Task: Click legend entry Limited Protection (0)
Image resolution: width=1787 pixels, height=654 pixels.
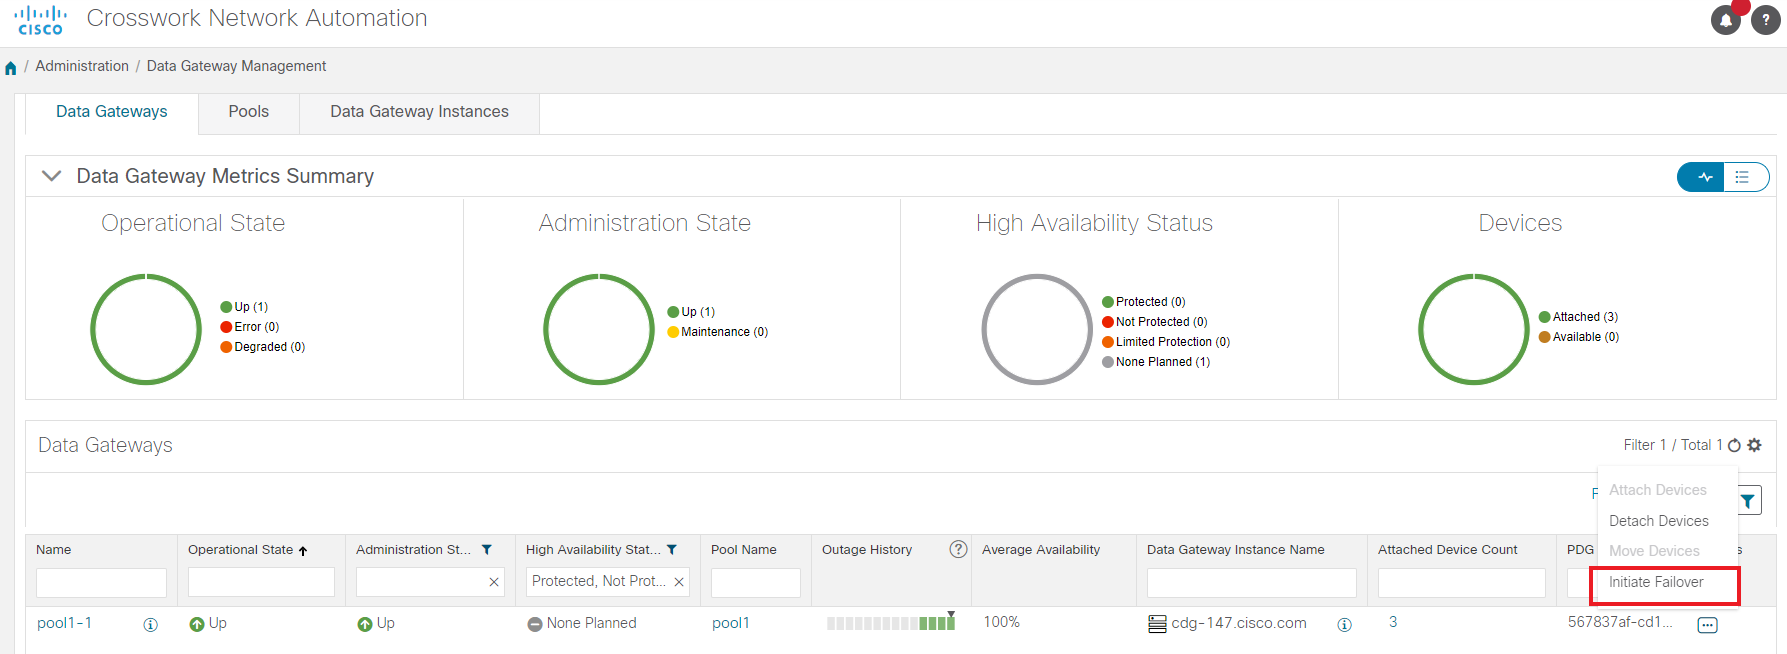Action: tap(1166, 342)
